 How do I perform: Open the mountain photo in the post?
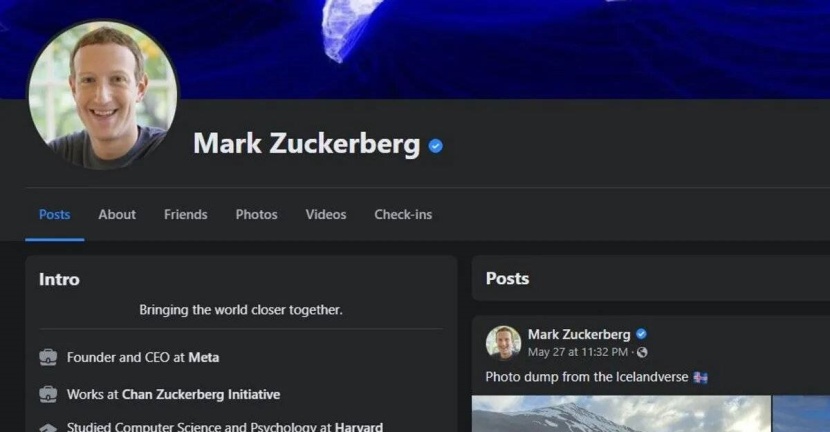[x=621, y=413]
